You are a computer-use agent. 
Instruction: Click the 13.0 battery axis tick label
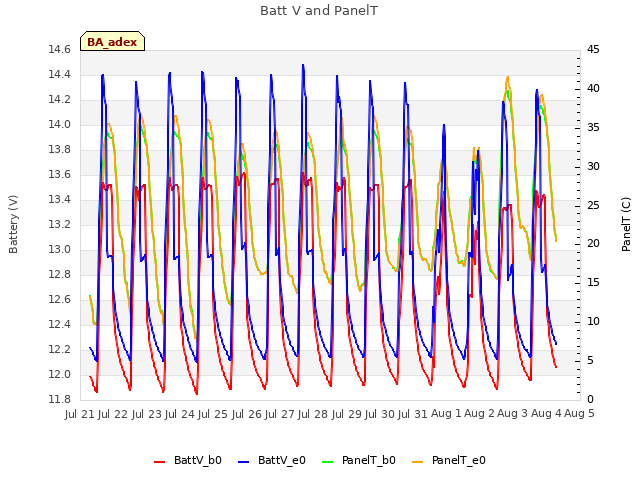tap(60, 249)
